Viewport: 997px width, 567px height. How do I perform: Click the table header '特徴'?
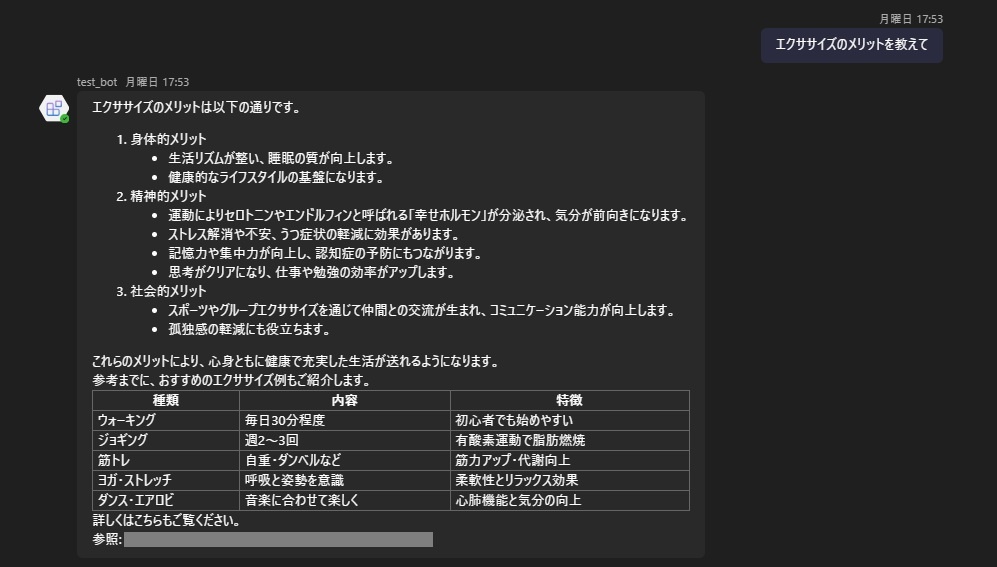pos(570,400)
